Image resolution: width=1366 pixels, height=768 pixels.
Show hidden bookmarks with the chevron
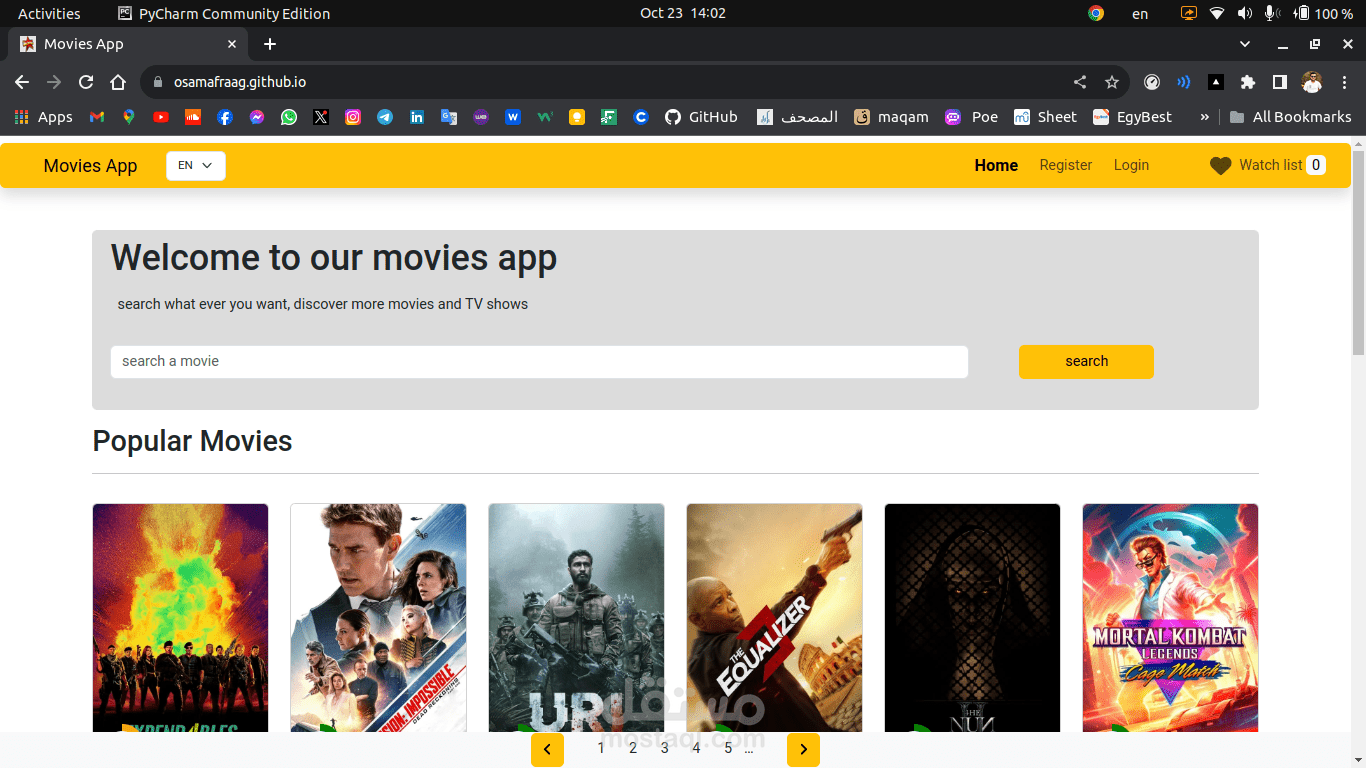1204,117
